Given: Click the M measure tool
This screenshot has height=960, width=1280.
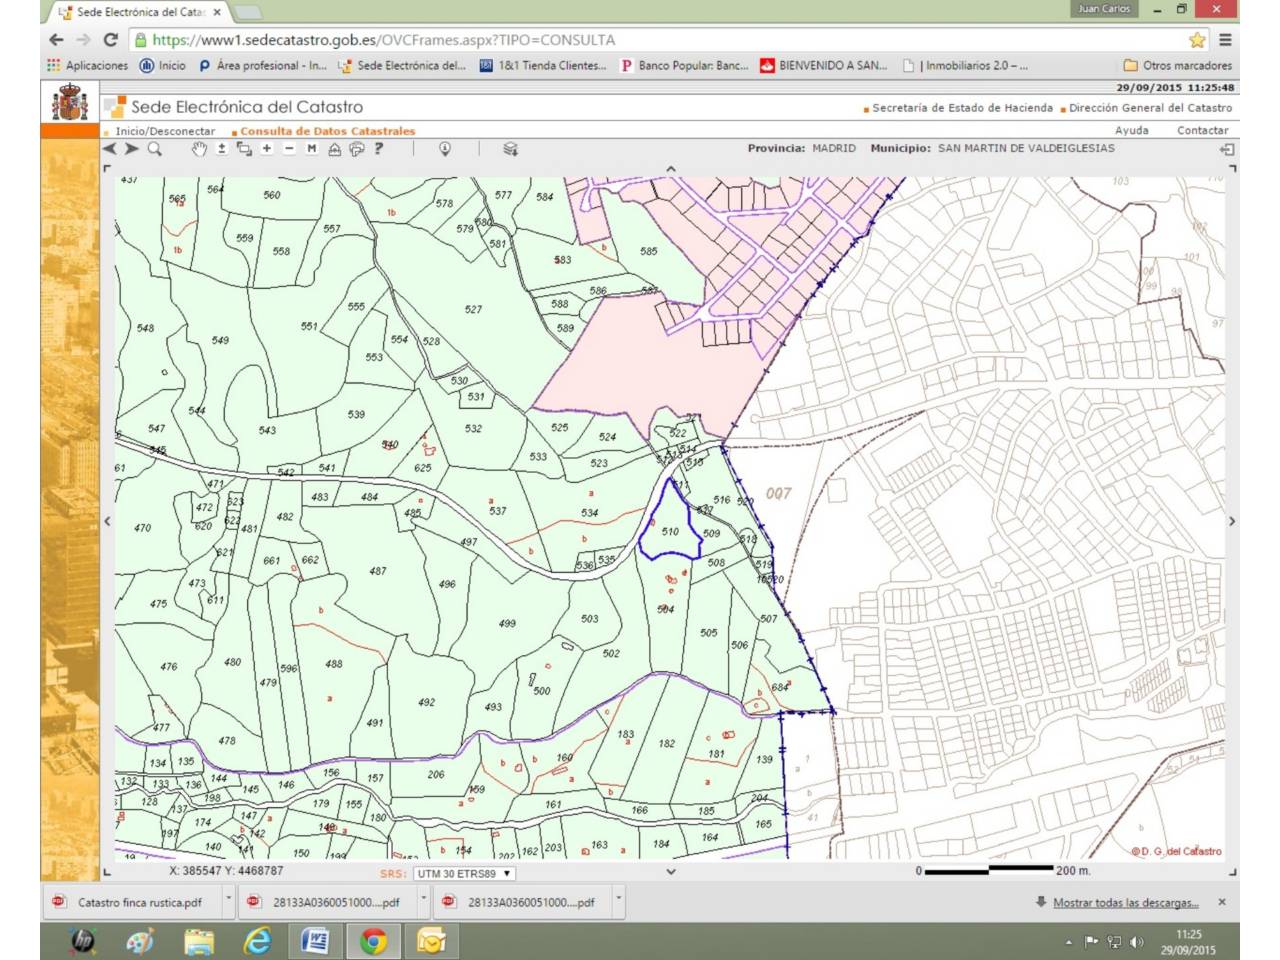Looking at the screenshot, I should [312, 149].
